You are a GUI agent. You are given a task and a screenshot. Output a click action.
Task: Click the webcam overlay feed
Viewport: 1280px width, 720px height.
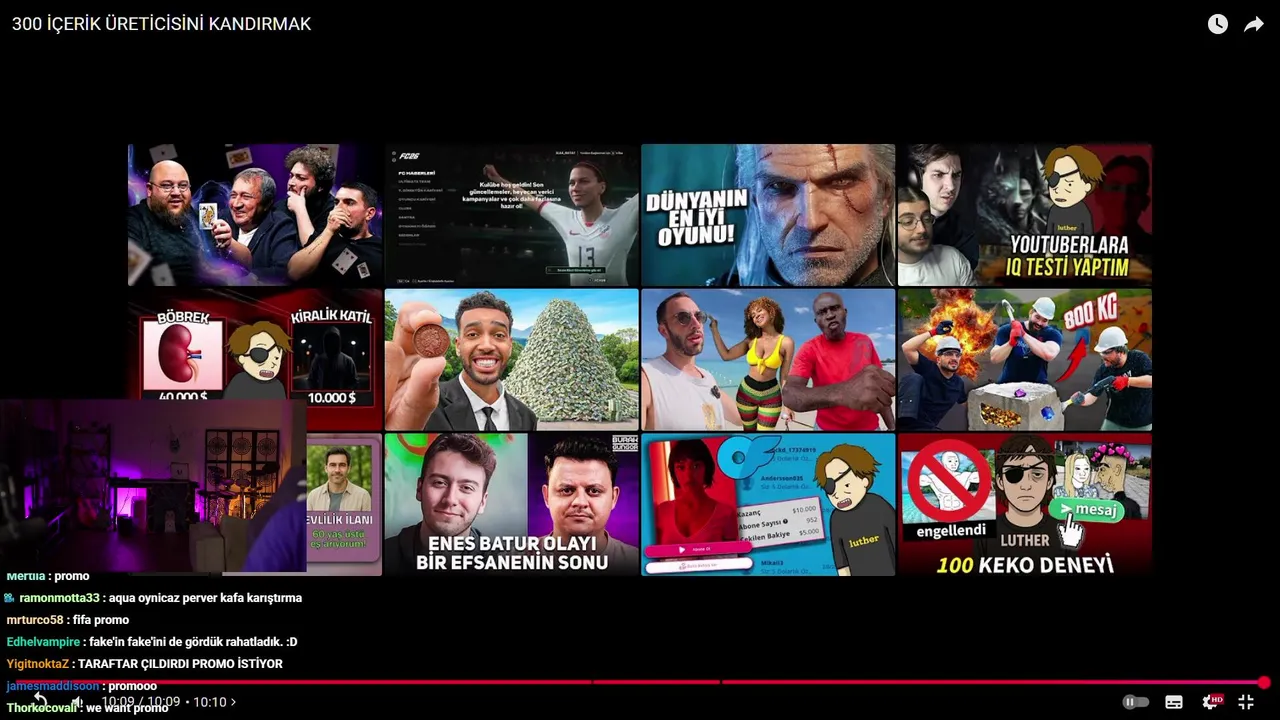[153, 486]
